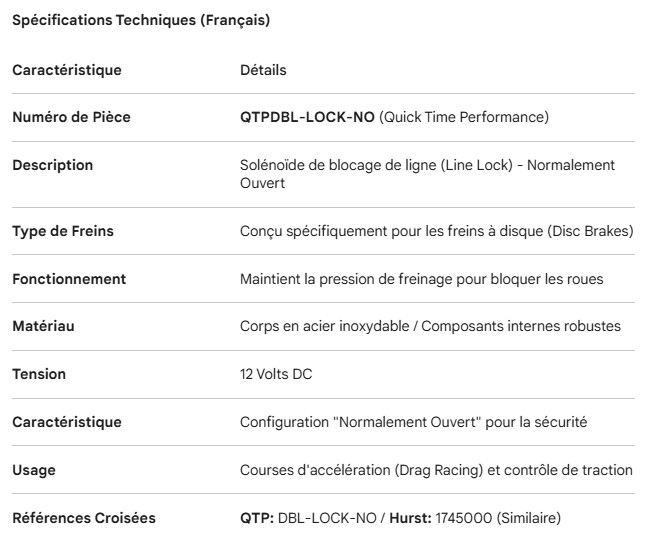This screenshot has width=647, height=541.
Task: Select the "Type de Freins" row label
Action: (x=63, y=231)
